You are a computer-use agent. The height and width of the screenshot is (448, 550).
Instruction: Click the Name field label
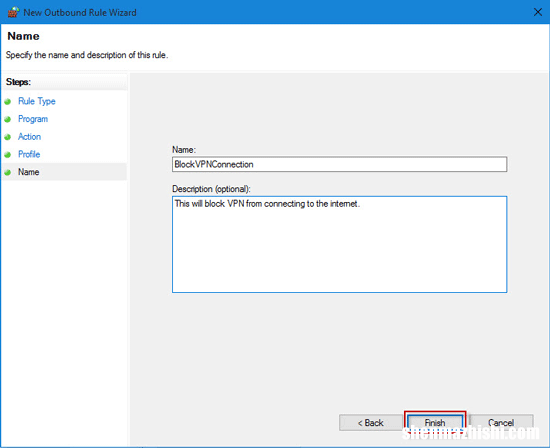[x=184, y=150]
